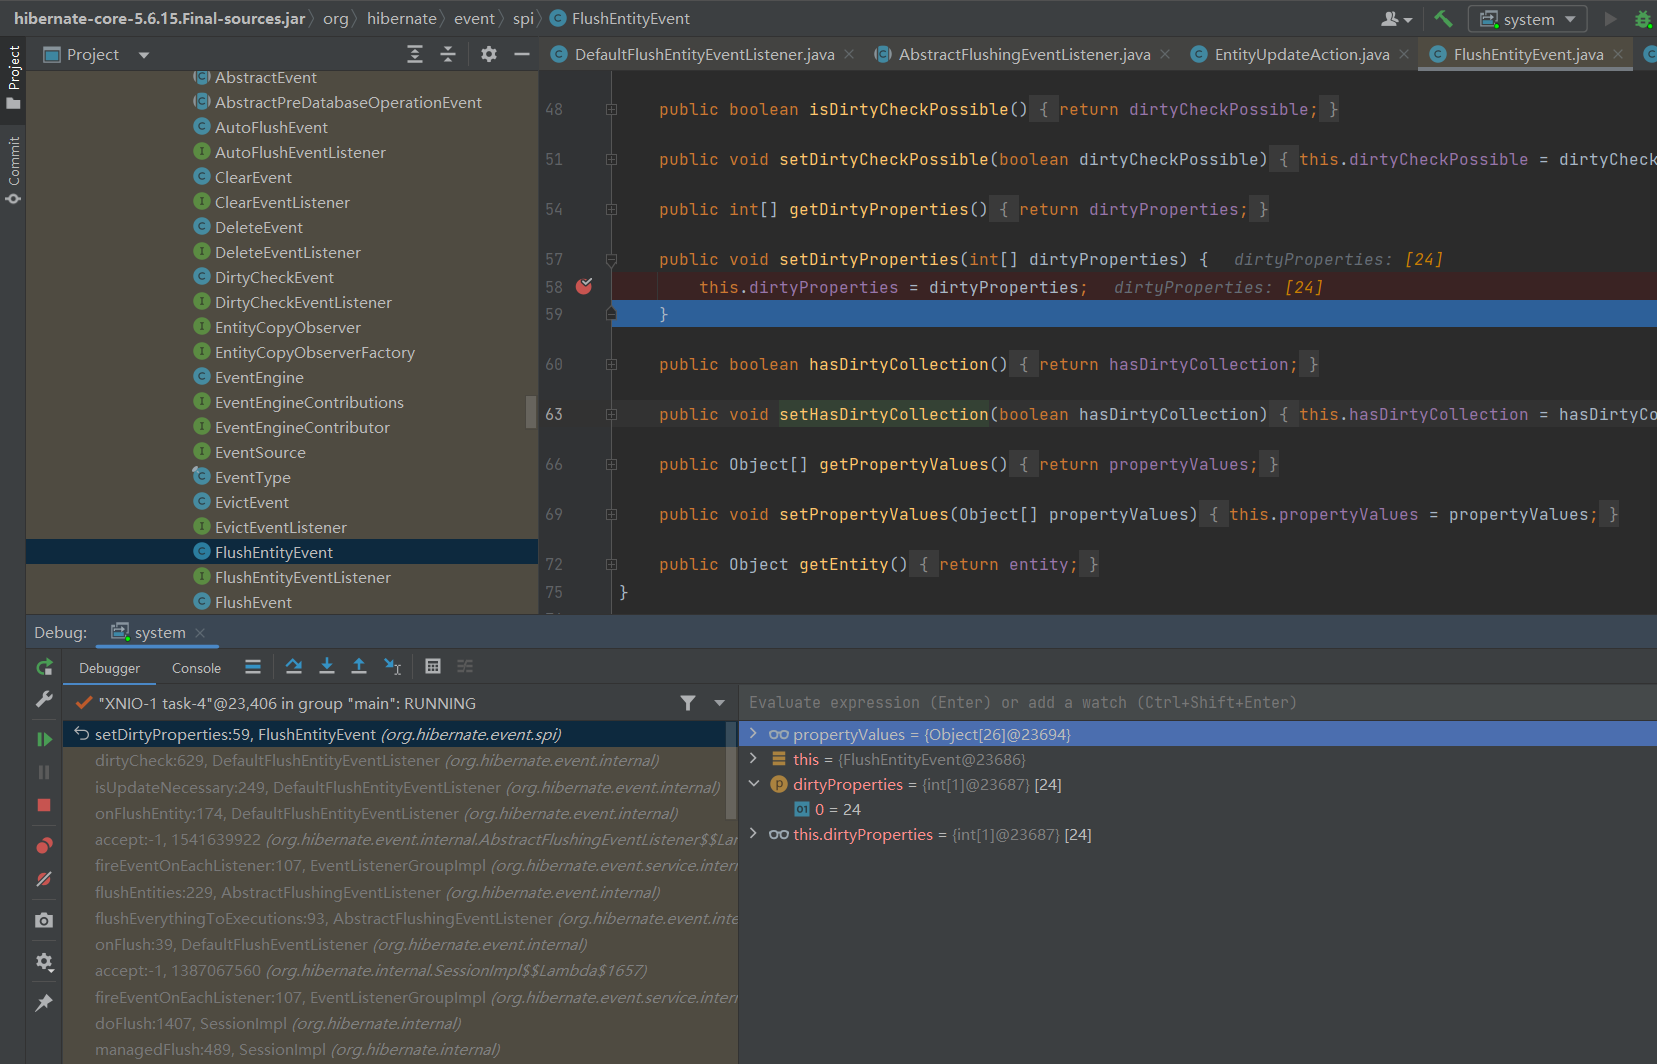Click the event breadcrumb
Image resolution: width=1657 pixels, height=1064 pixels.
click(x=474, y=18)
